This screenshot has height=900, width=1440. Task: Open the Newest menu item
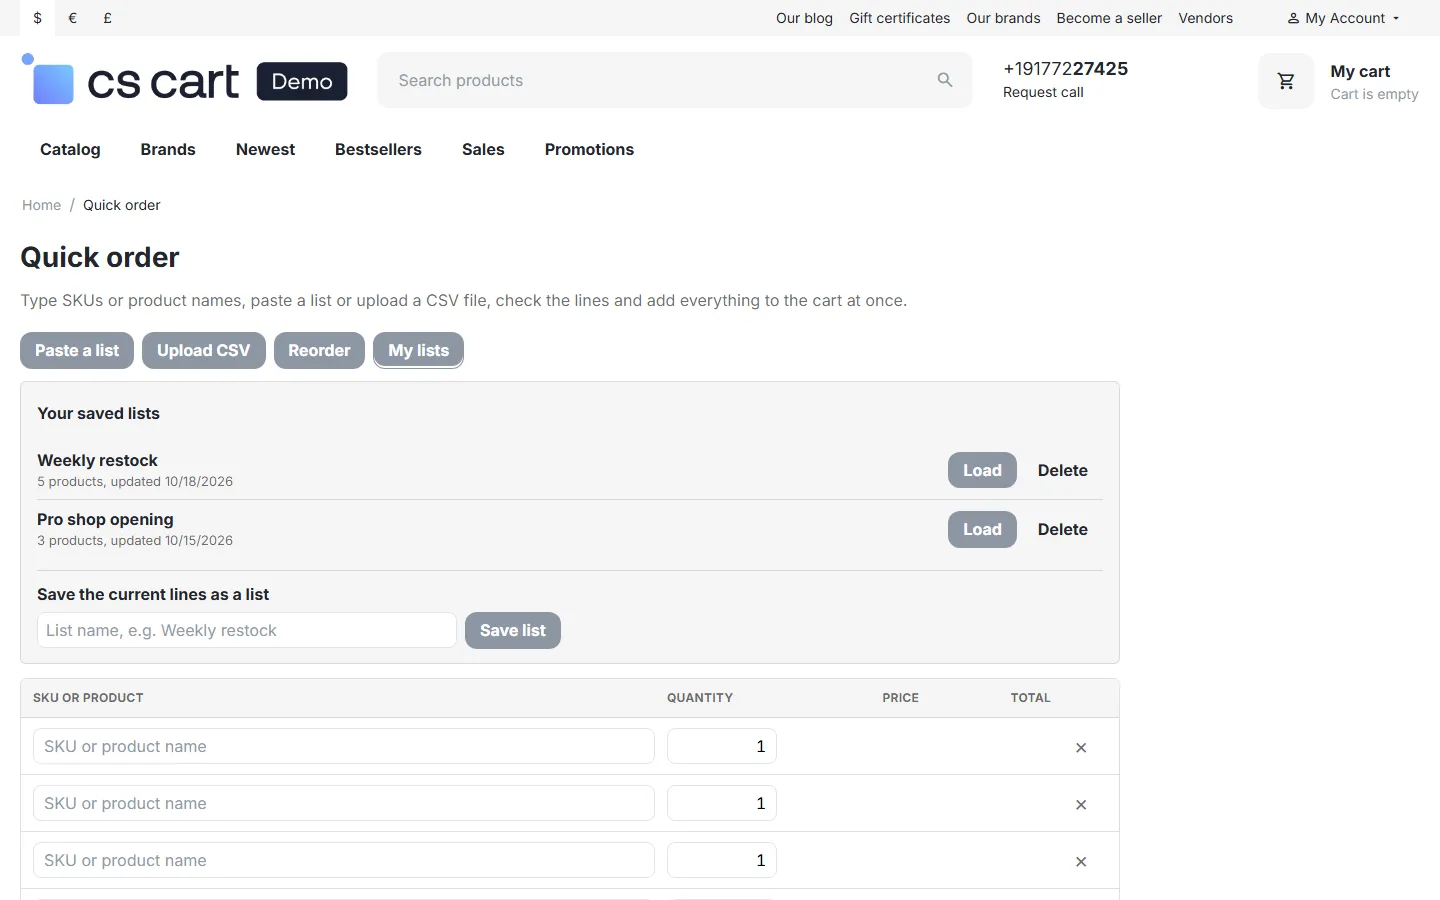pyautogui.click(x=265, y=149)
